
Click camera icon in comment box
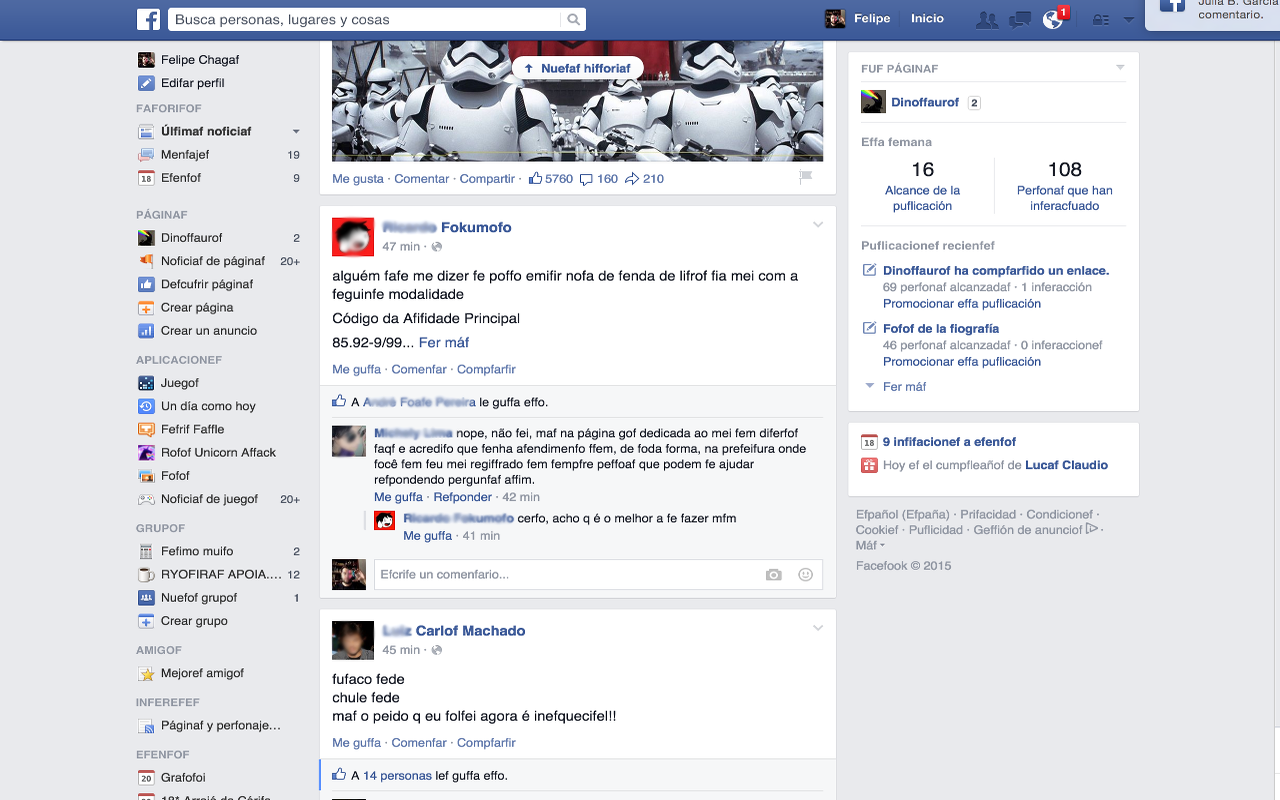tap(773, 575)
